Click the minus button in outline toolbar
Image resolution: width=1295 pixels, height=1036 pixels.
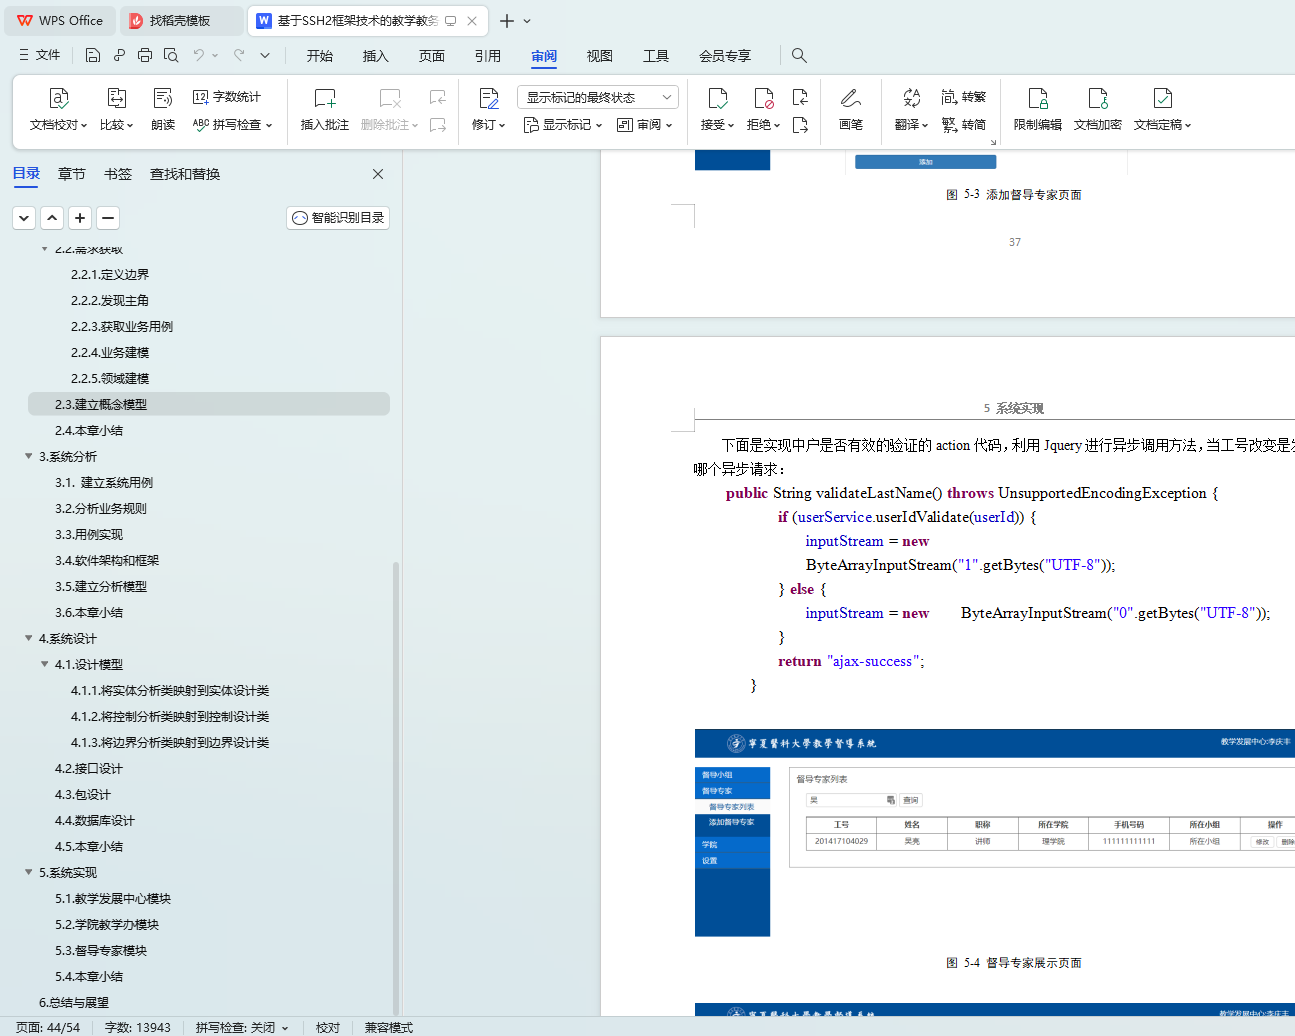pos(108,218)
